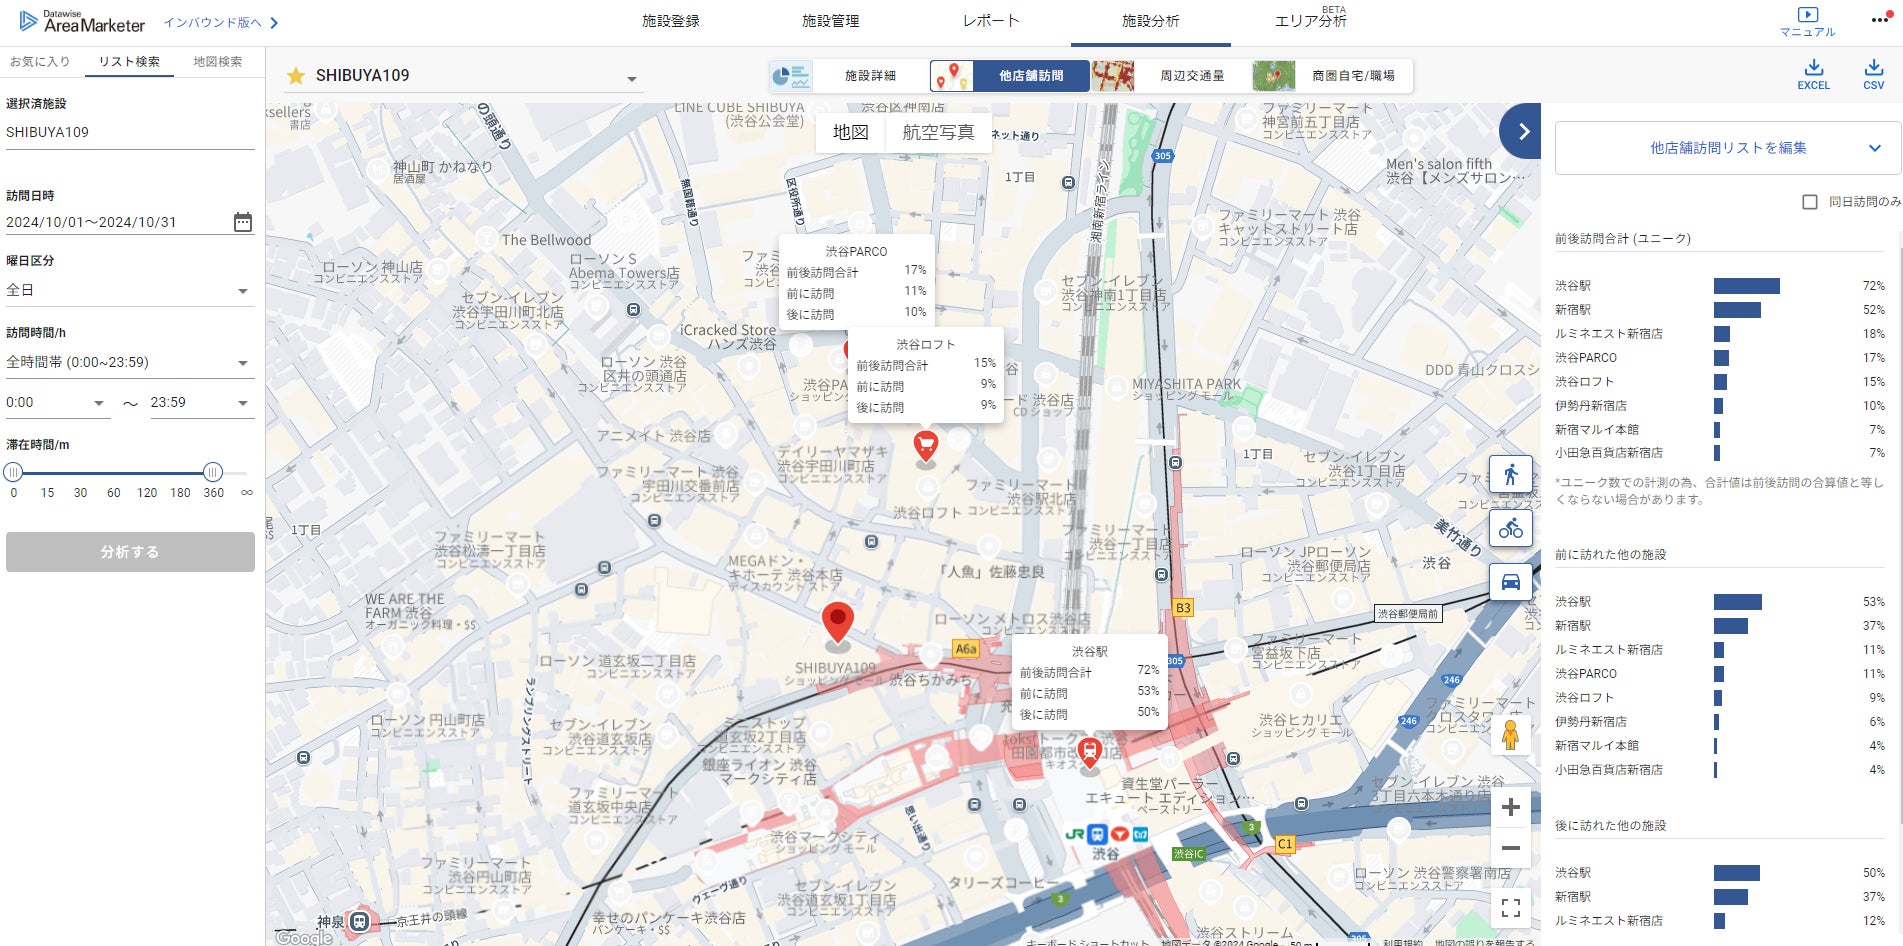
Task: Download the CSV export
Action: coord(1873,74)
